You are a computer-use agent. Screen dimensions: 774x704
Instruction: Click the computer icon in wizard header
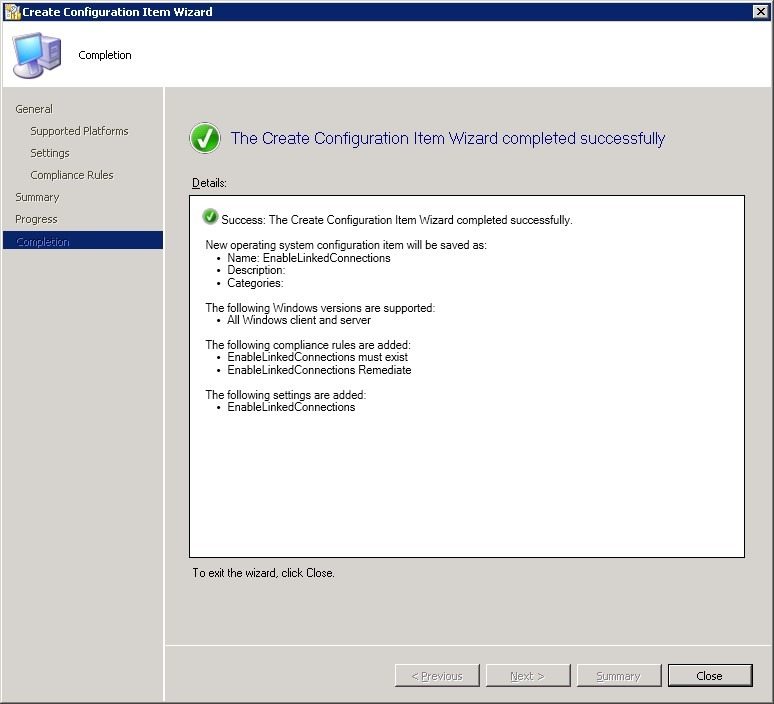pyautogui.click(x=37, y=55)
